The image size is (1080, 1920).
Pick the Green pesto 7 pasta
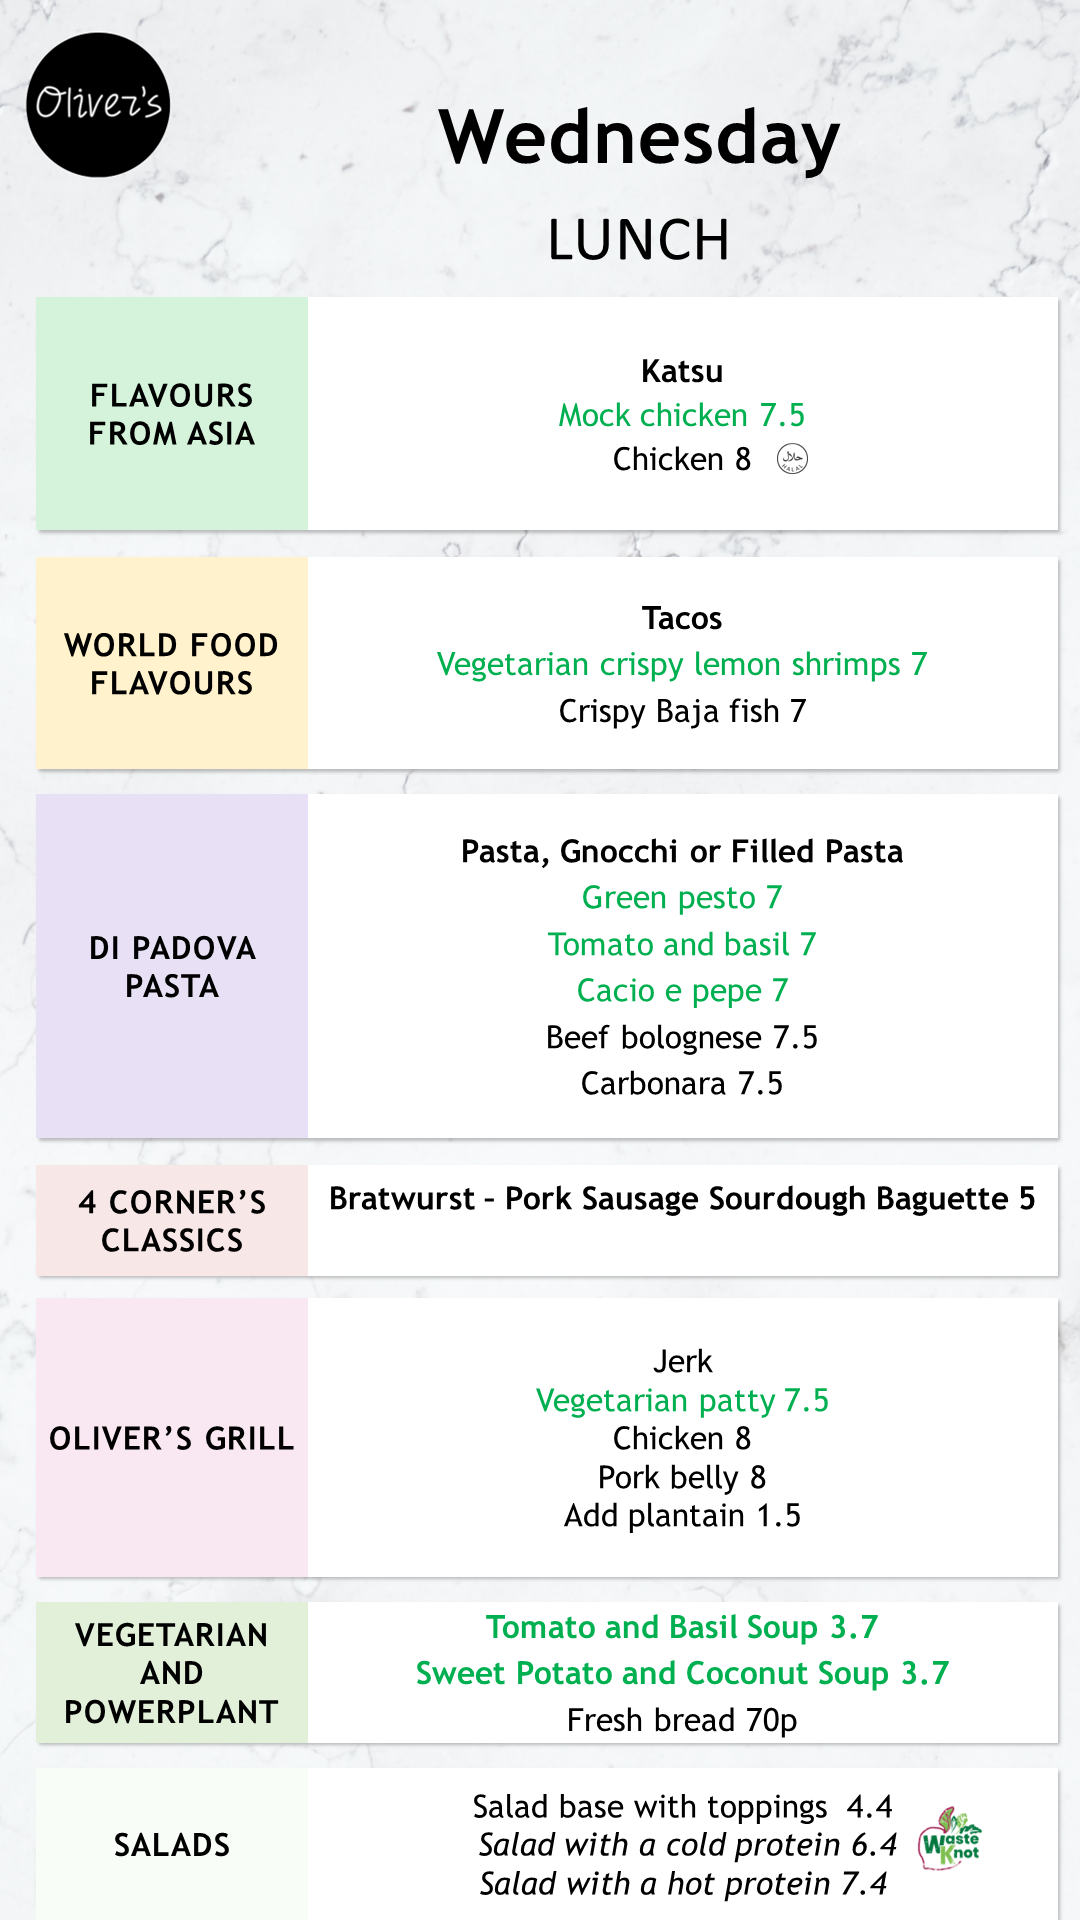pyautogui.click(x=682, y=898)
